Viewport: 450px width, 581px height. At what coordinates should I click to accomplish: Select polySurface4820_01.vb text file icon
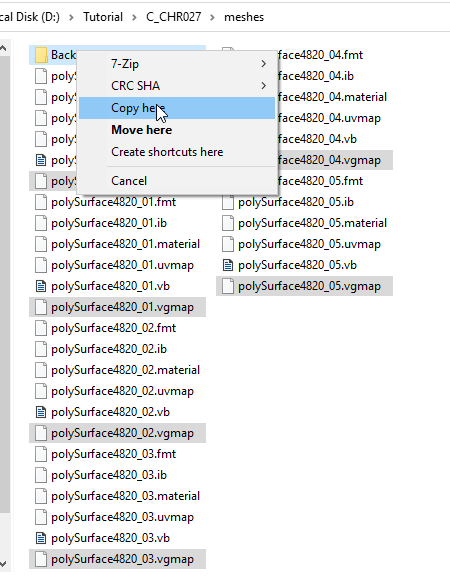click(x=41, y=286)
